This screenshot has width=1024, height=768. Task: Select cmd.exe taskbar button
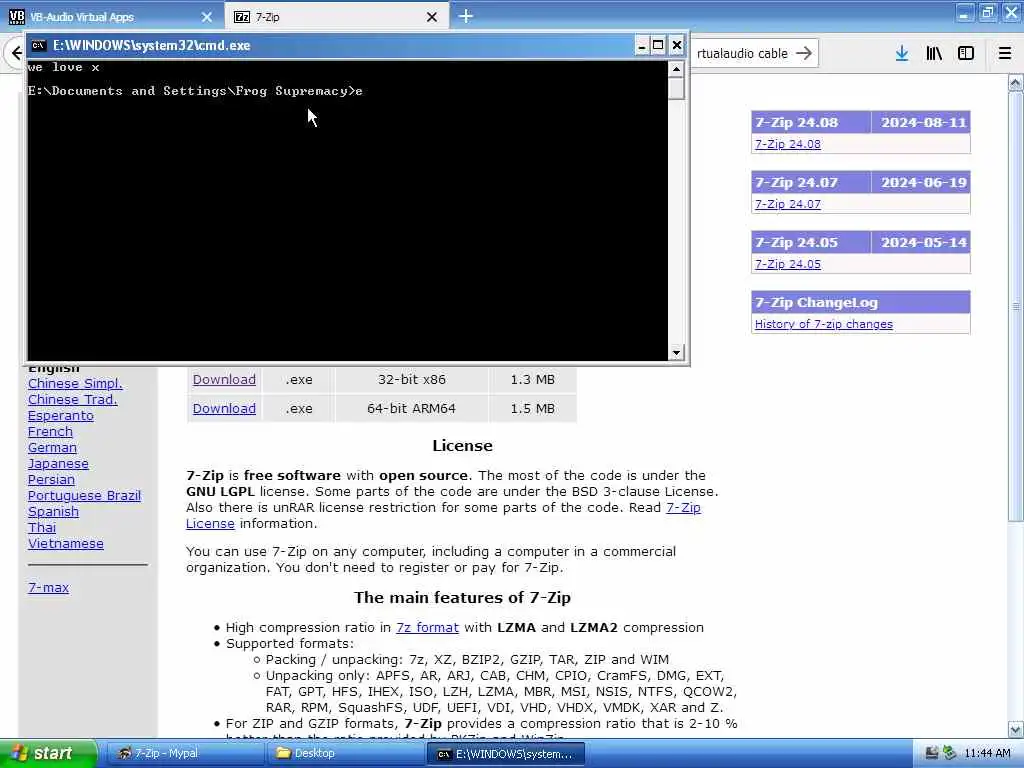coord(506,754)
